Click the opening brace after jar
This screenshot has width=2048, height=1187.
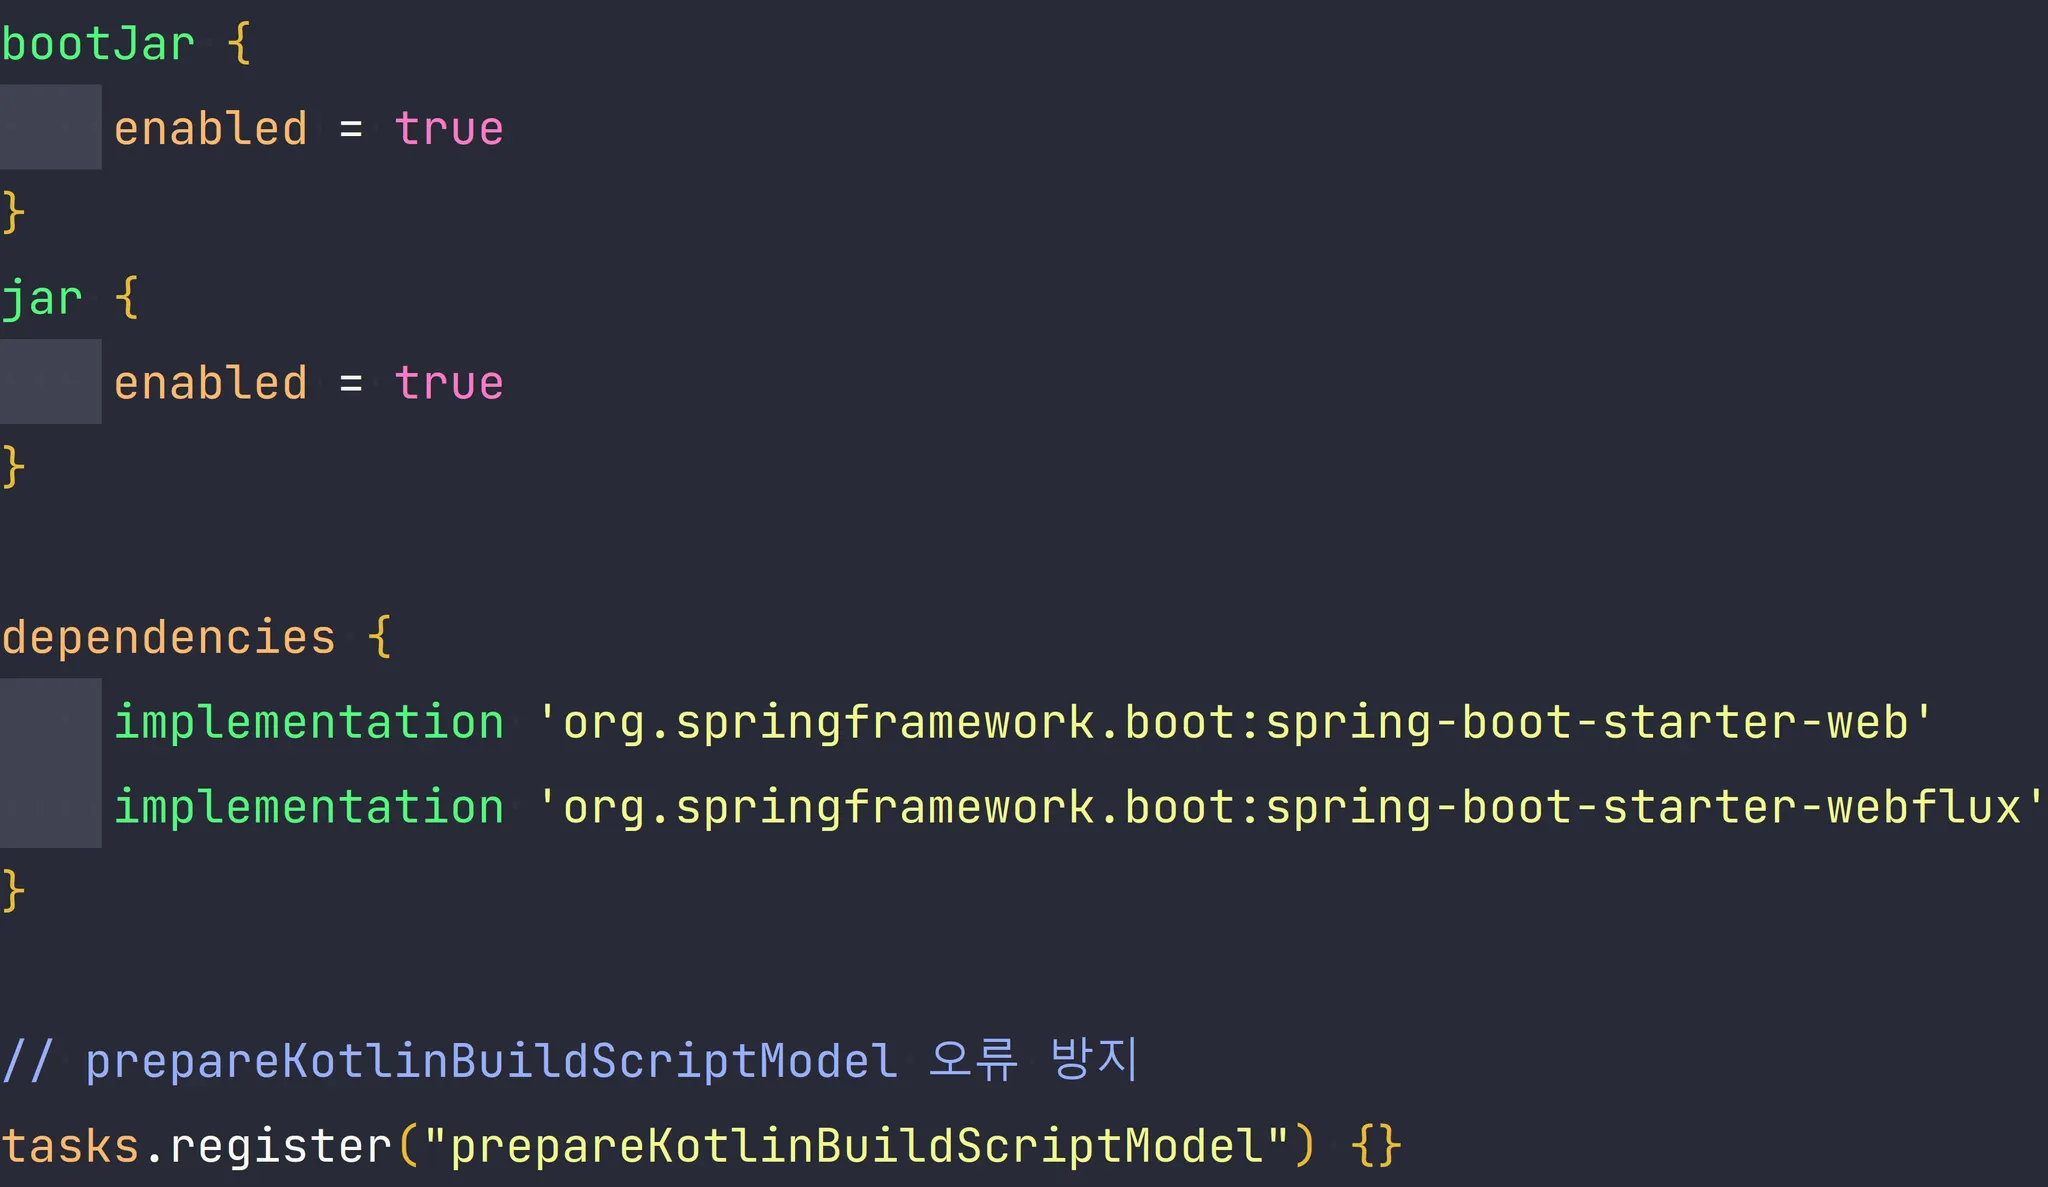coord(127,299)
